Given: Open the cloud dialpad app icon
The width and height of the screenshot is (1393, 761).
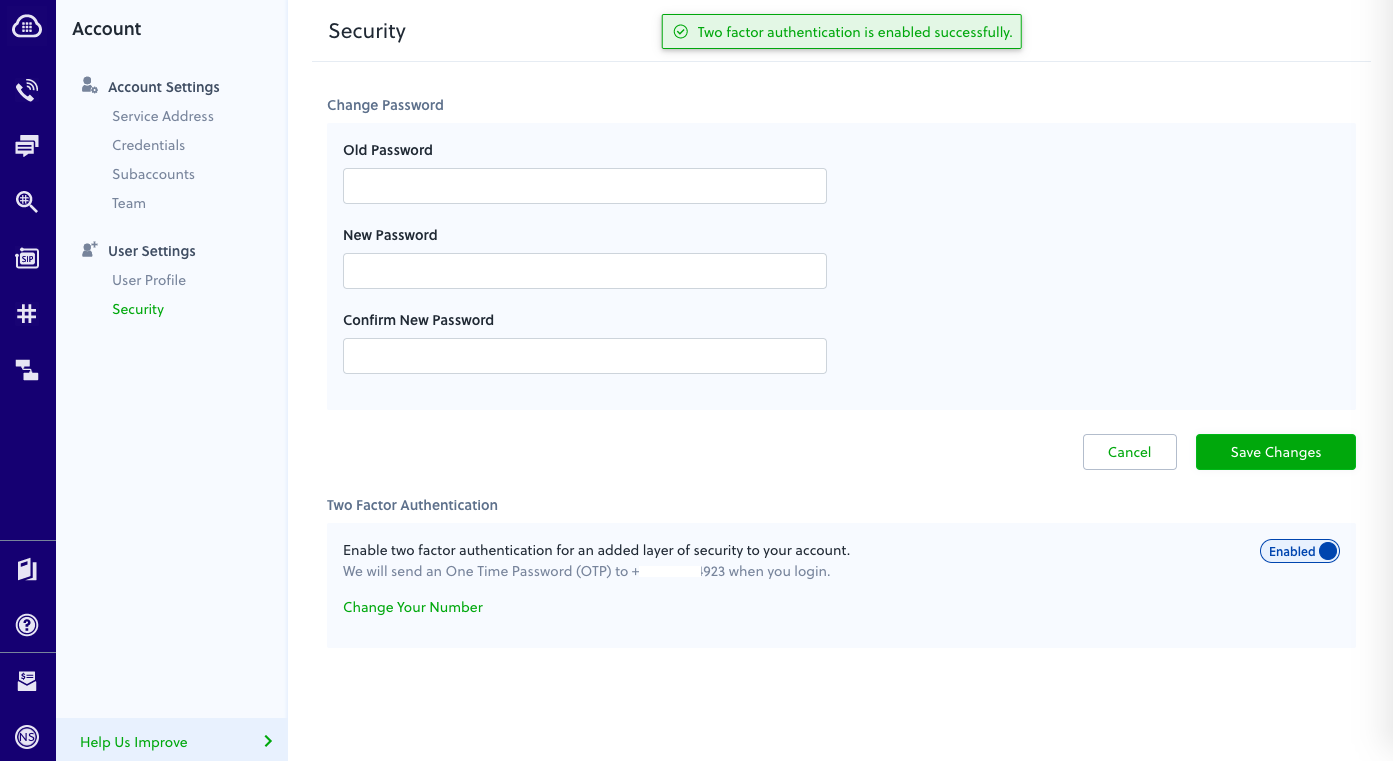Looking at the screenshot, I should pyautogui.click(x=27, y=25).
